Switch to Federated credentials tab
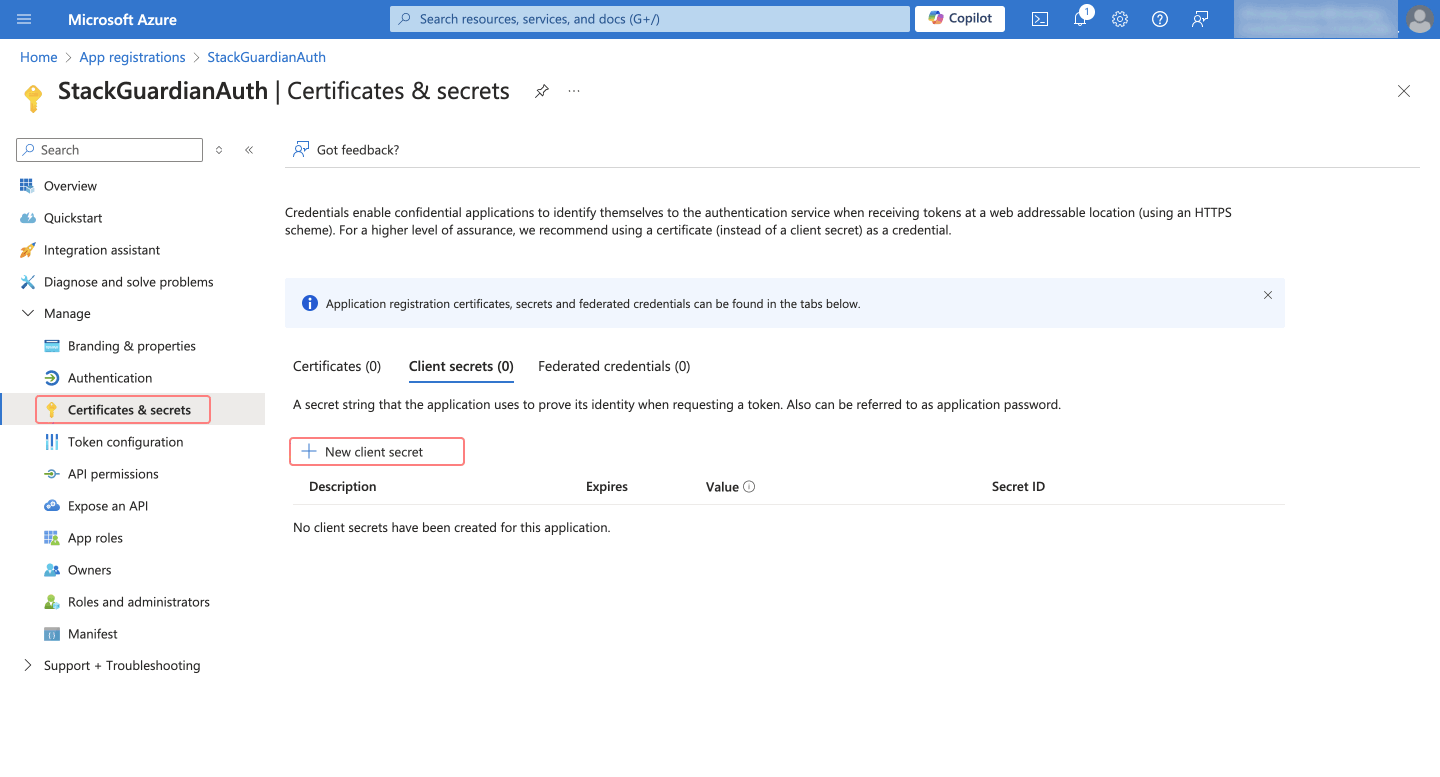The image size is (1440, 777). [x=613, y=365]
